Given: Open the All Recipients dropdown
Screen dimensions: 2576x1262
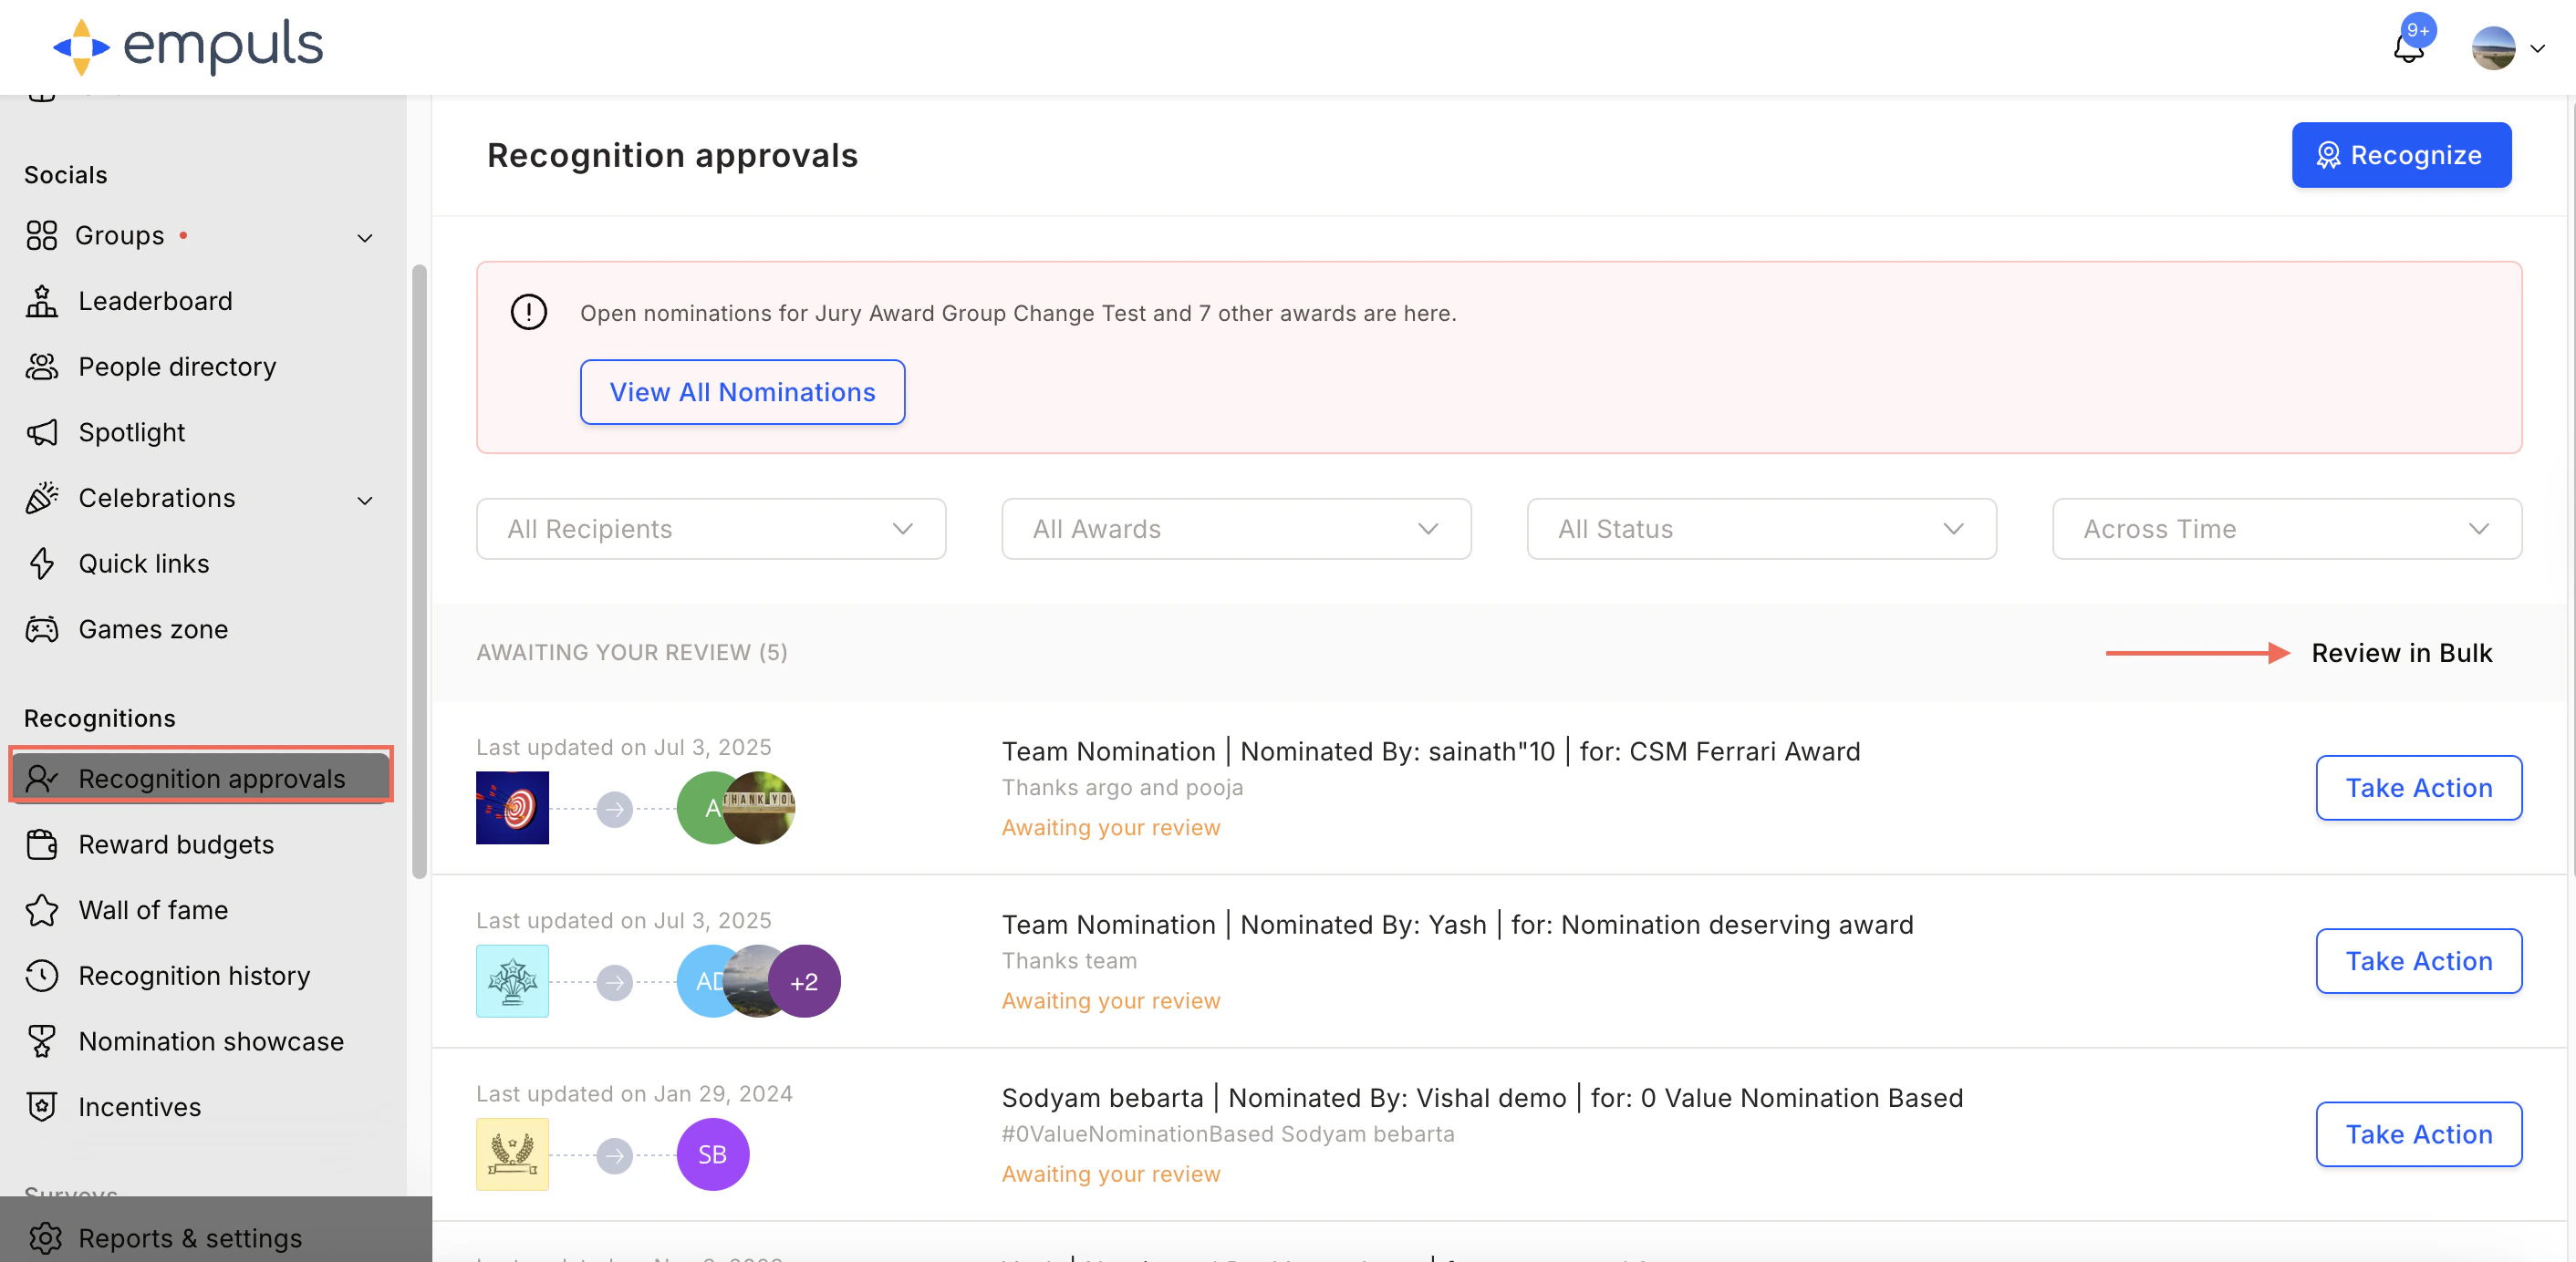Looking at the screenshot, I should point(711,529).
